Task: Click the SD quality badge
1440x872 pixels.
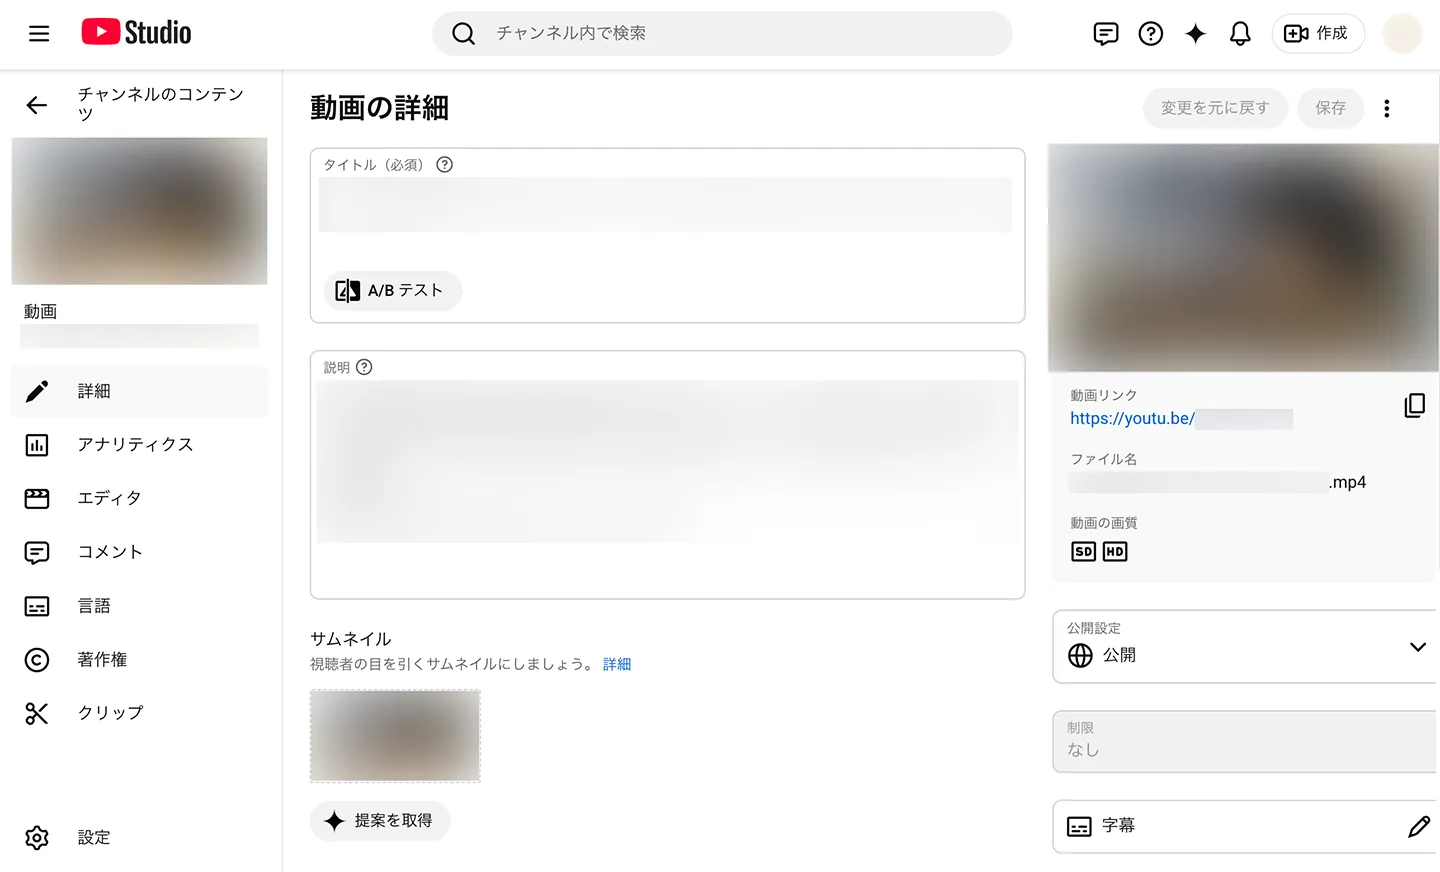Action: 1084,552
